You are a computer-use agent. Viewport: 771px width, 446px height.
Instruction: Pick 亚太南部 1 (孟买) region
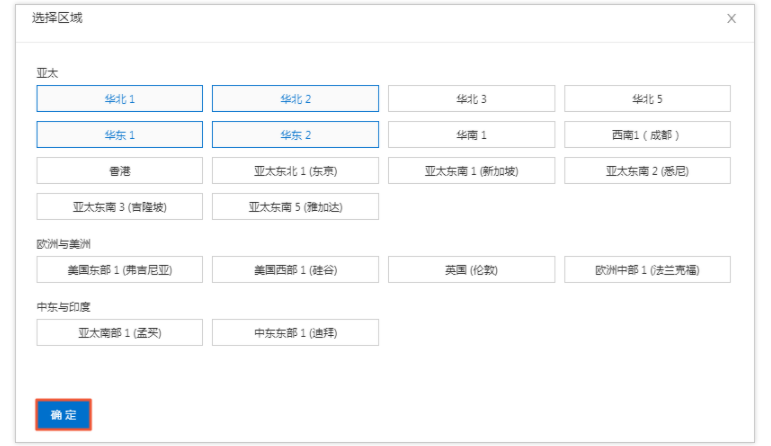[119, 332]
